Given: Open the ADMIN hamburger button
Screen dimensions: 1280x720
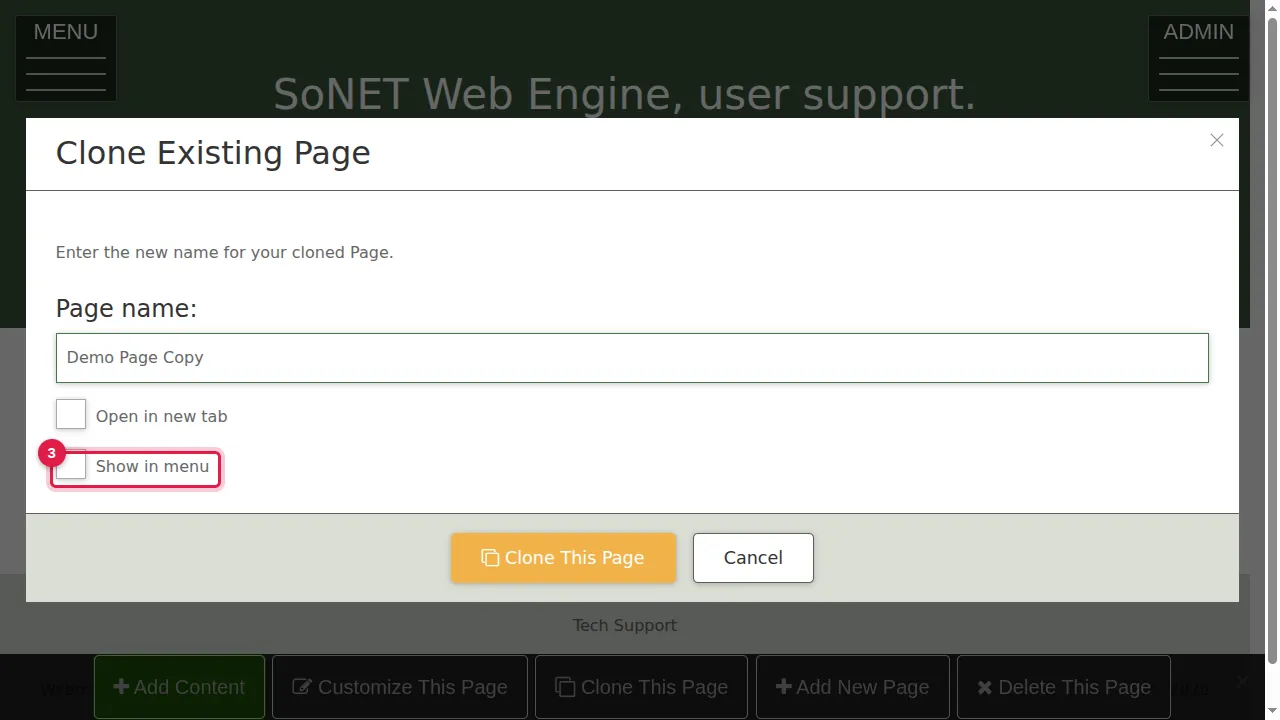Looking at the screenshot, I should coord(1198,58).
